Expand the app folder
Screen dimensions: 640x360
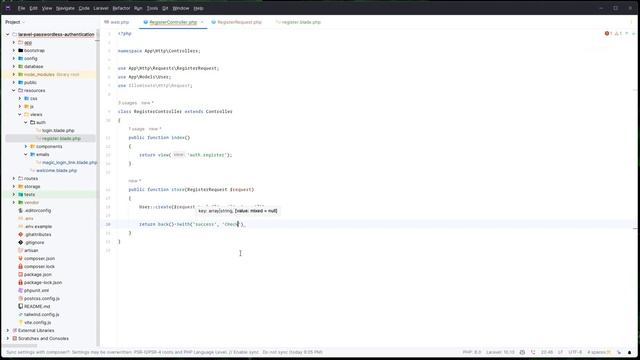point(14,42)
